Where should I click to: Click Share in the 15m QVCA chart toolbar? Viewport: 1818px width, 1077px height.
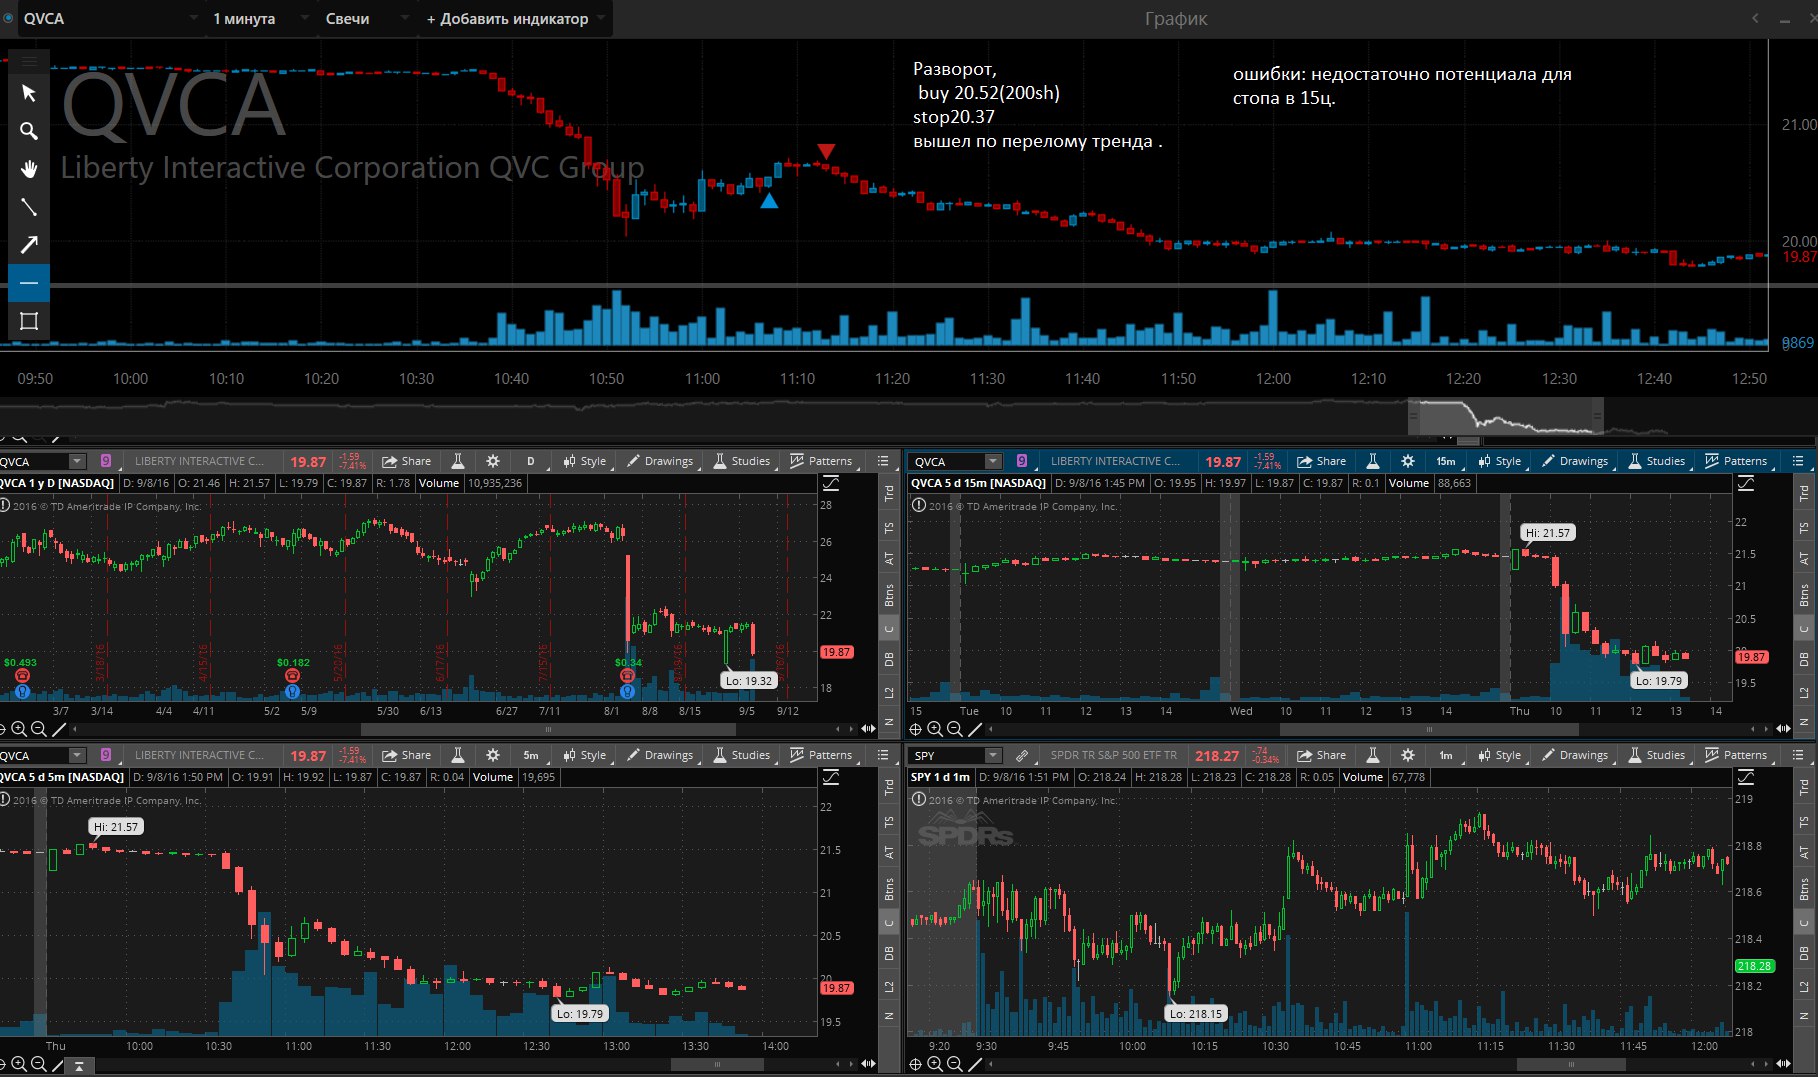[1321, 461]
